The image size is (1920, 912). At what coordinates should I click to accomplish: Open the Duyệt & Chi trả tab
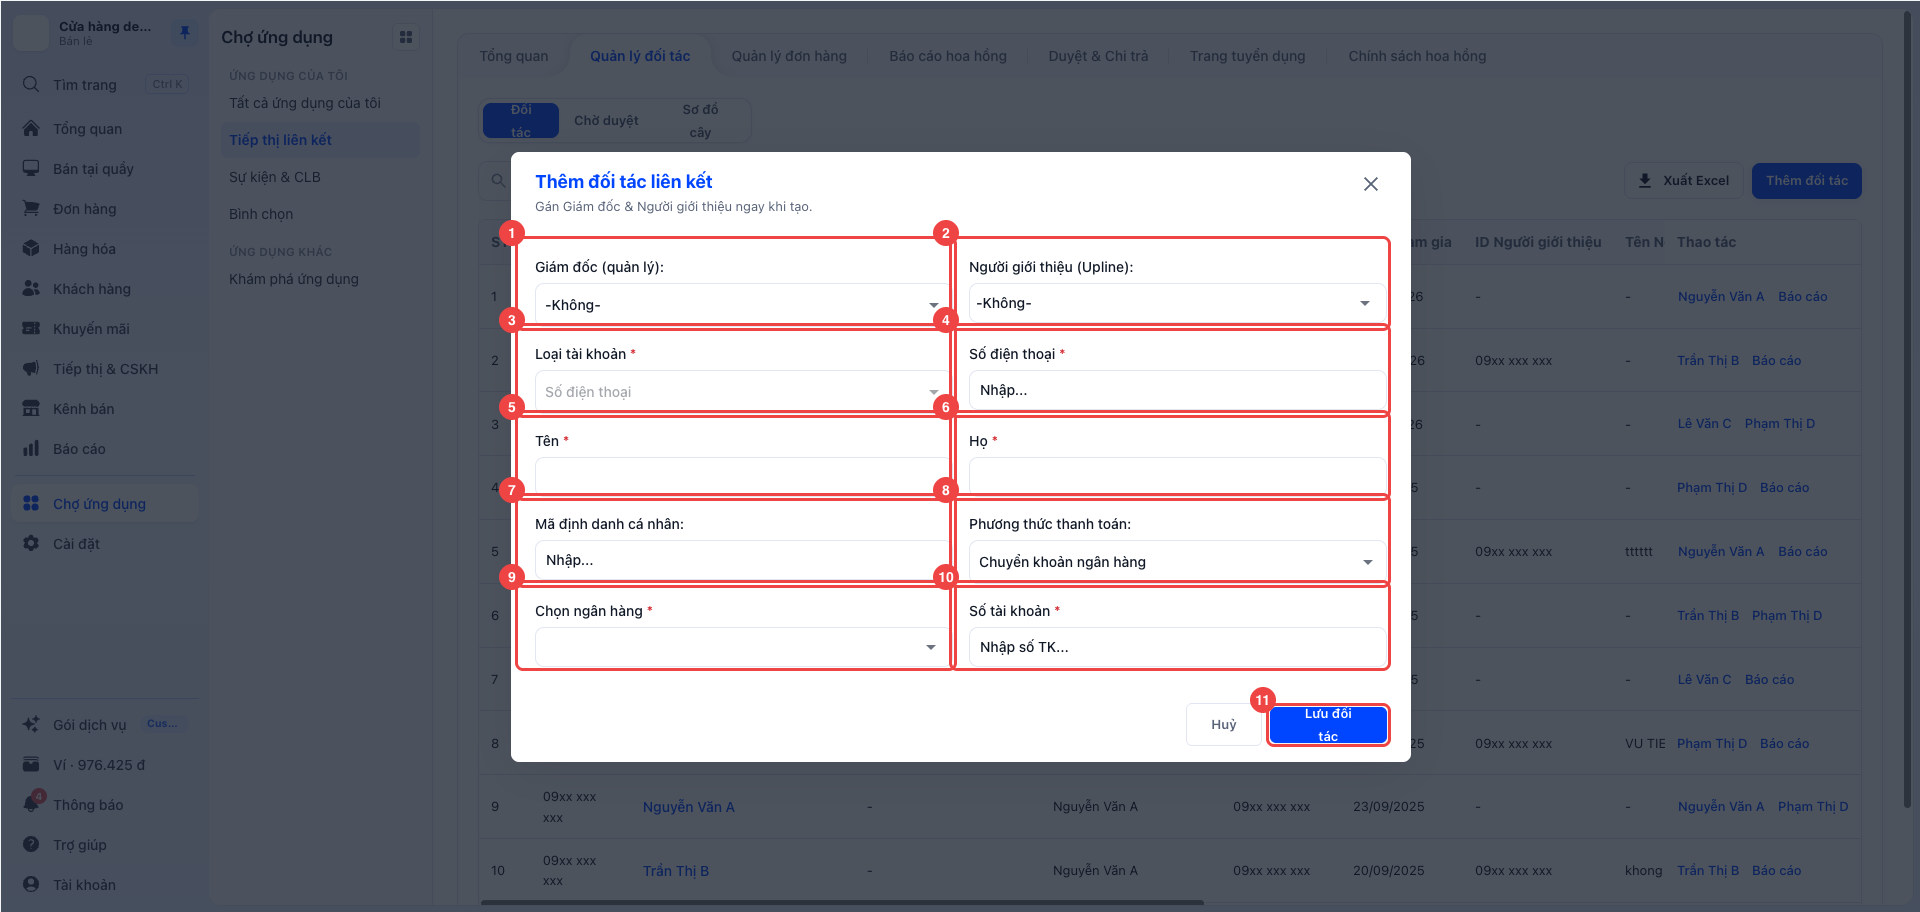pyautogui.click(x=1098, y=56)
